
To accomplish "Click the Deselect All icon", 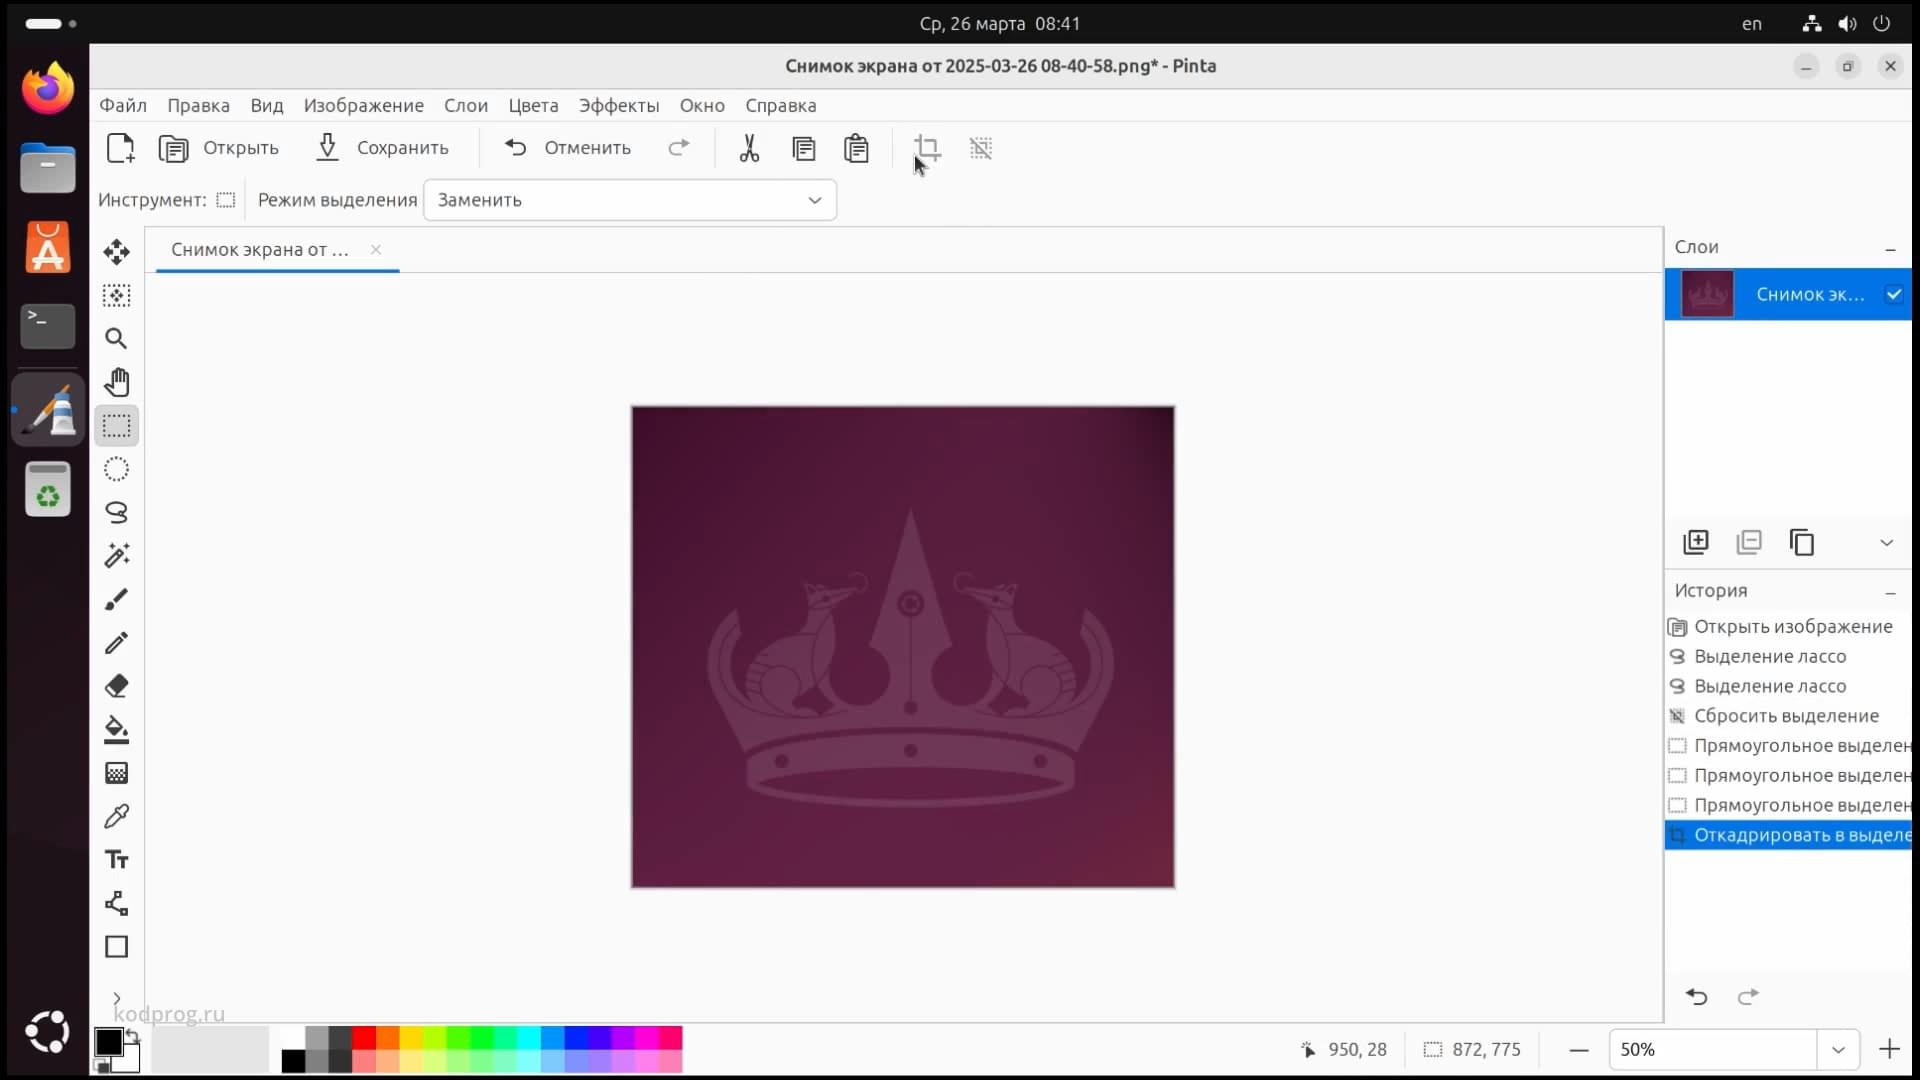I will click(x=981, y=148).
